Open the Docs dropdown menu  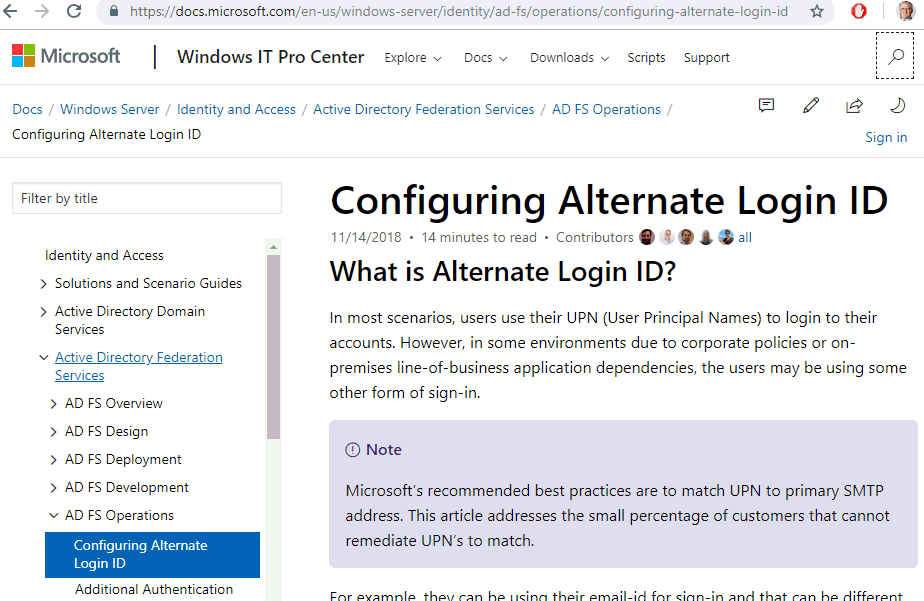(486, 58)
